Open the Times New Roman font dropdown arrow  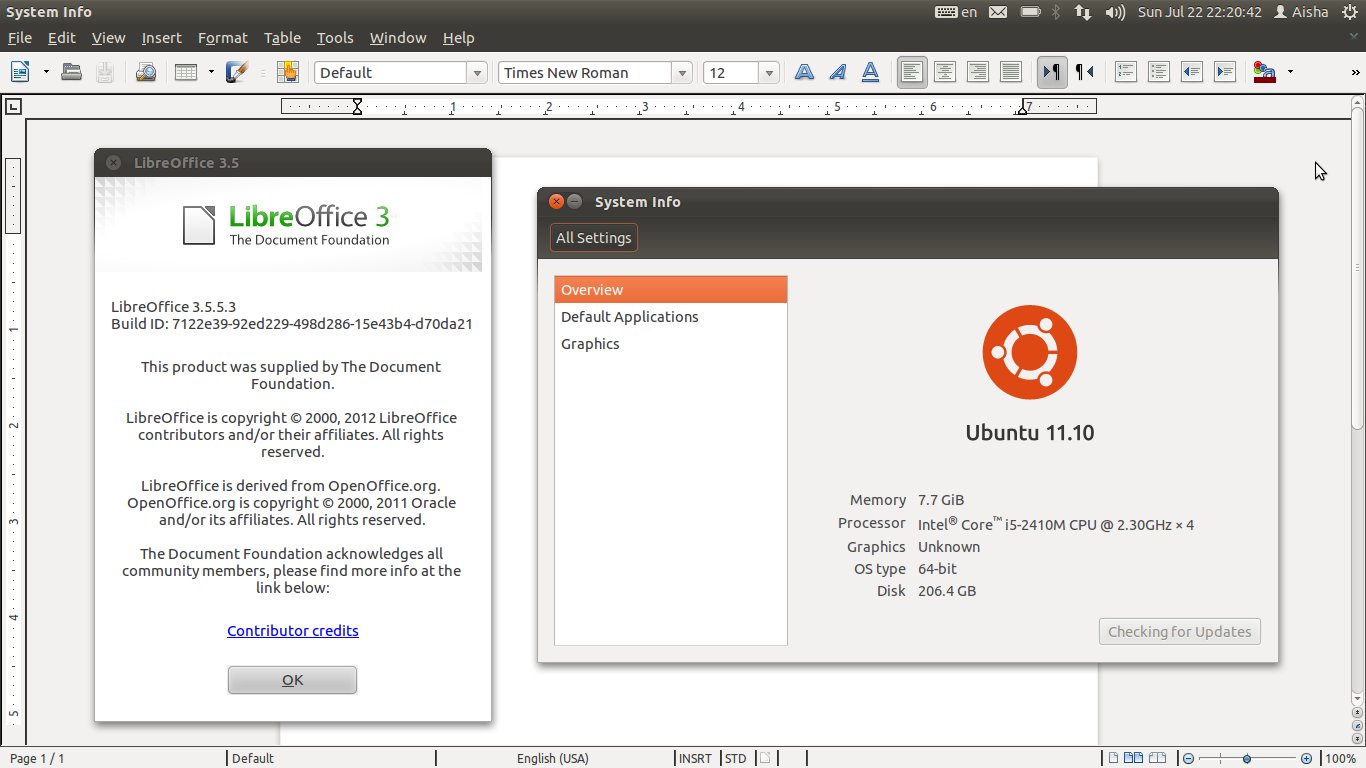[x=682, y=73]
